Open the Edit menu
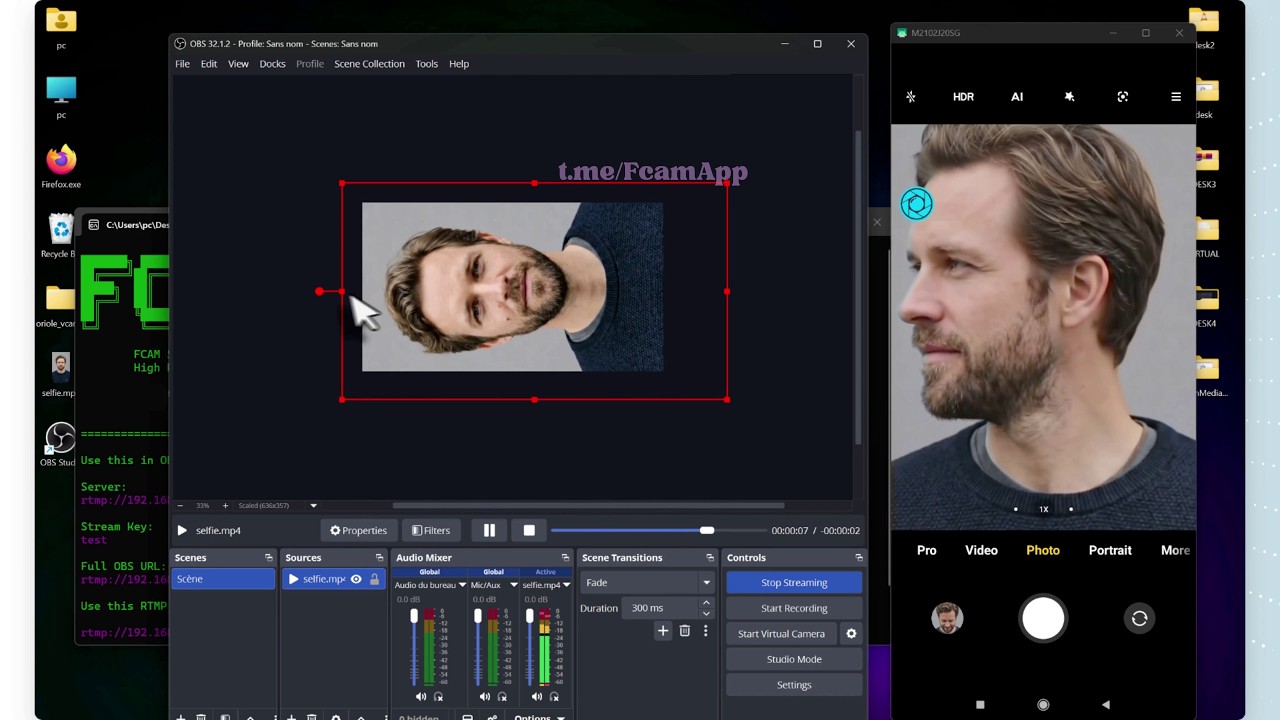This screenshot has width=1280, height=720. point(209,64)
